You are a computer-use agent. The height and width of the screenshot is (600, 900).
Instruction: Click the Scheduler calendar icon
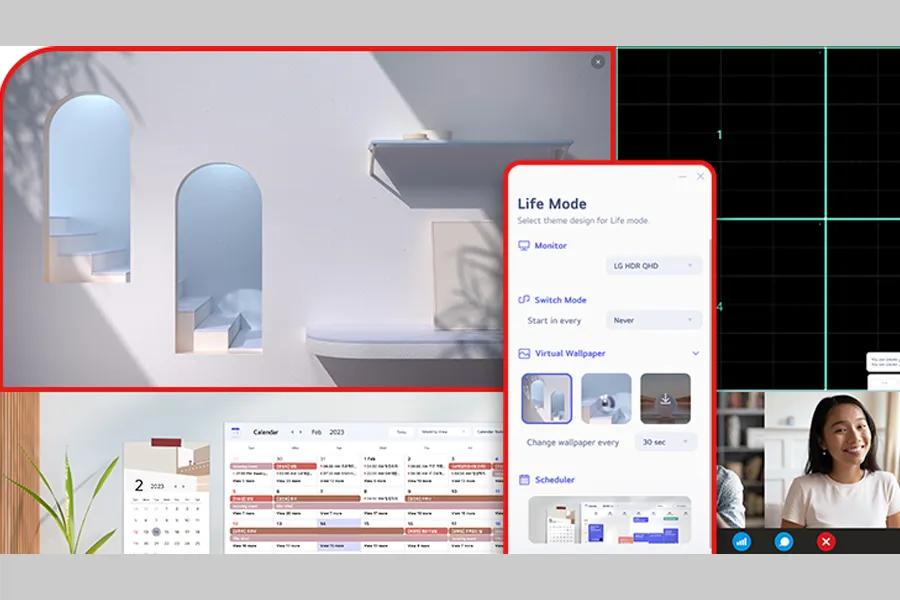523,479
